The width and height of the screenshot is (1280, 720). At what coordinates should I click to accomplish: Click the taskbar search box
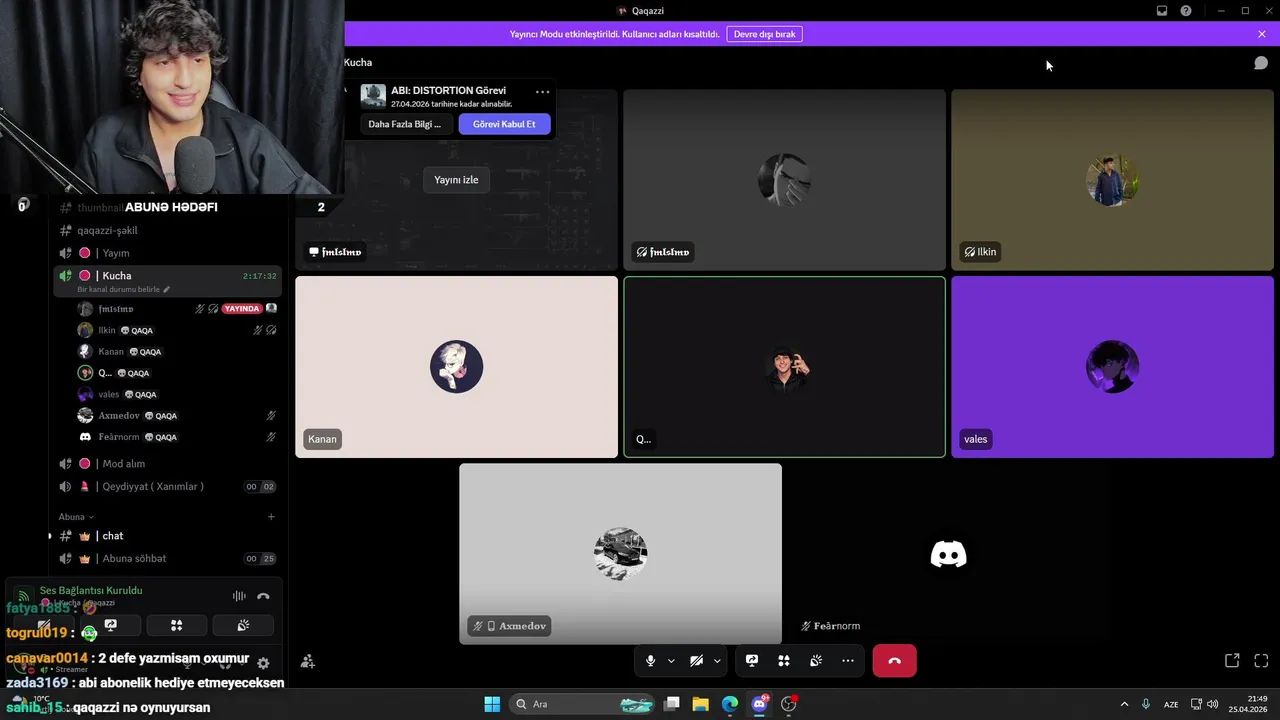[x=584, y=704]
